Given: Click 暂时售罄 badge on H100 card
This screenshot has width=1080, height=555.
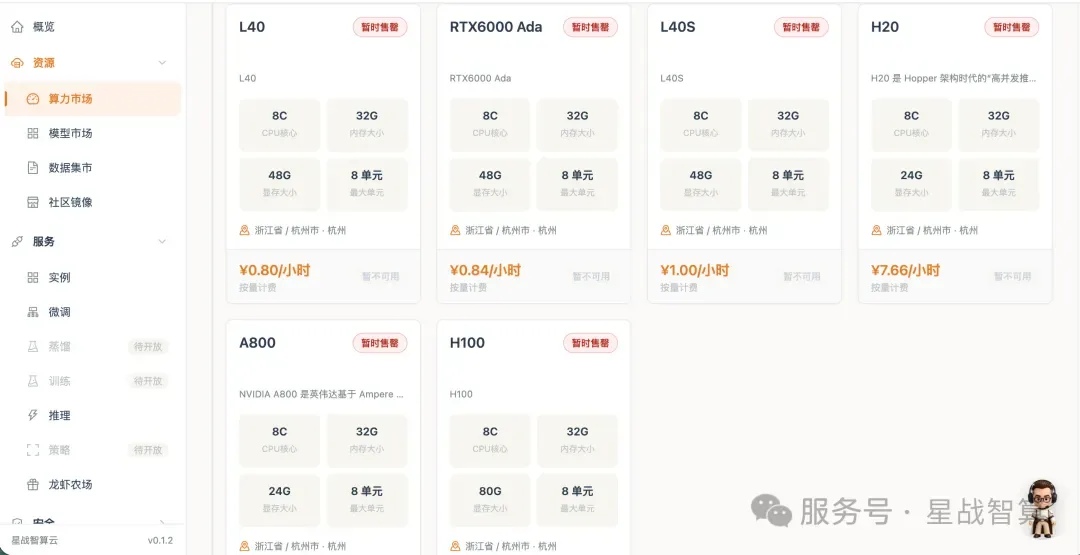Looking at the screenshot, I should 591,343.
